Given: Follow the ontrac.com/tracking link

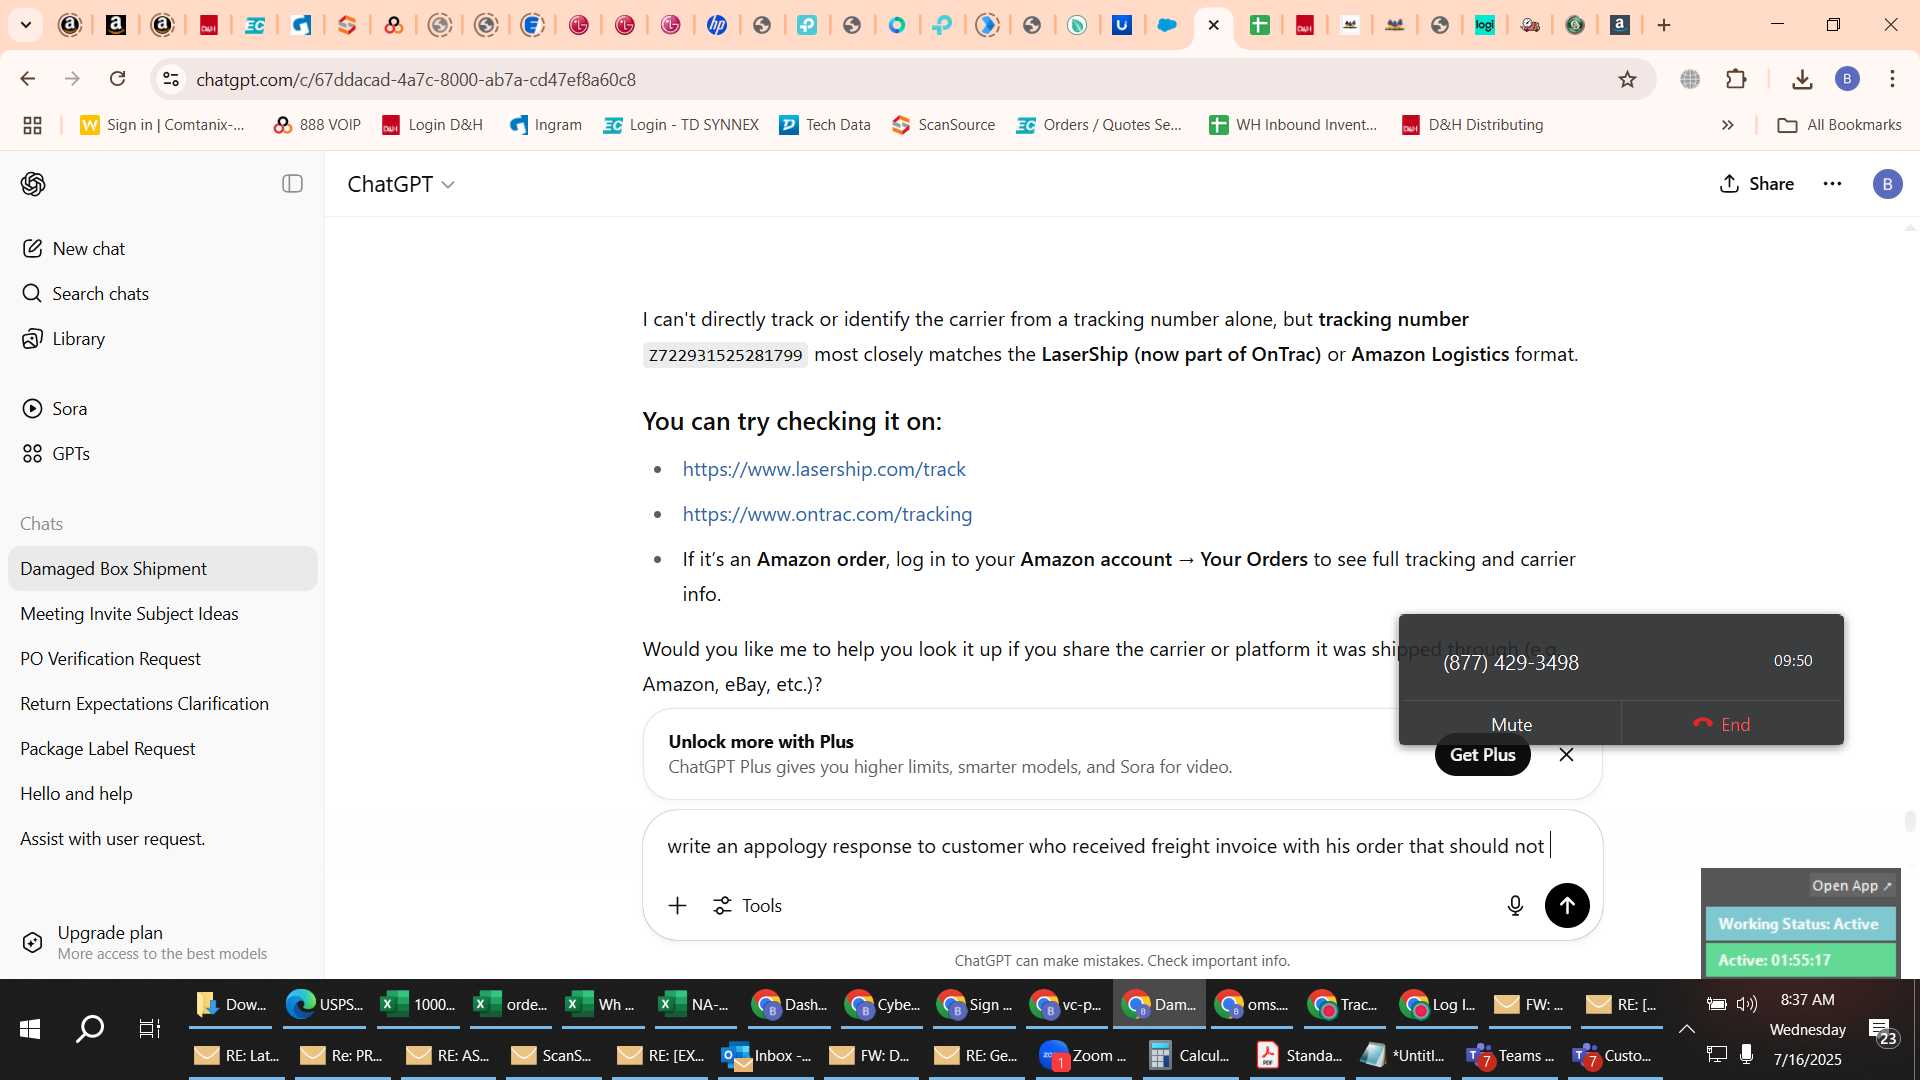Looking at the screenshot, I should click(827, 514).
